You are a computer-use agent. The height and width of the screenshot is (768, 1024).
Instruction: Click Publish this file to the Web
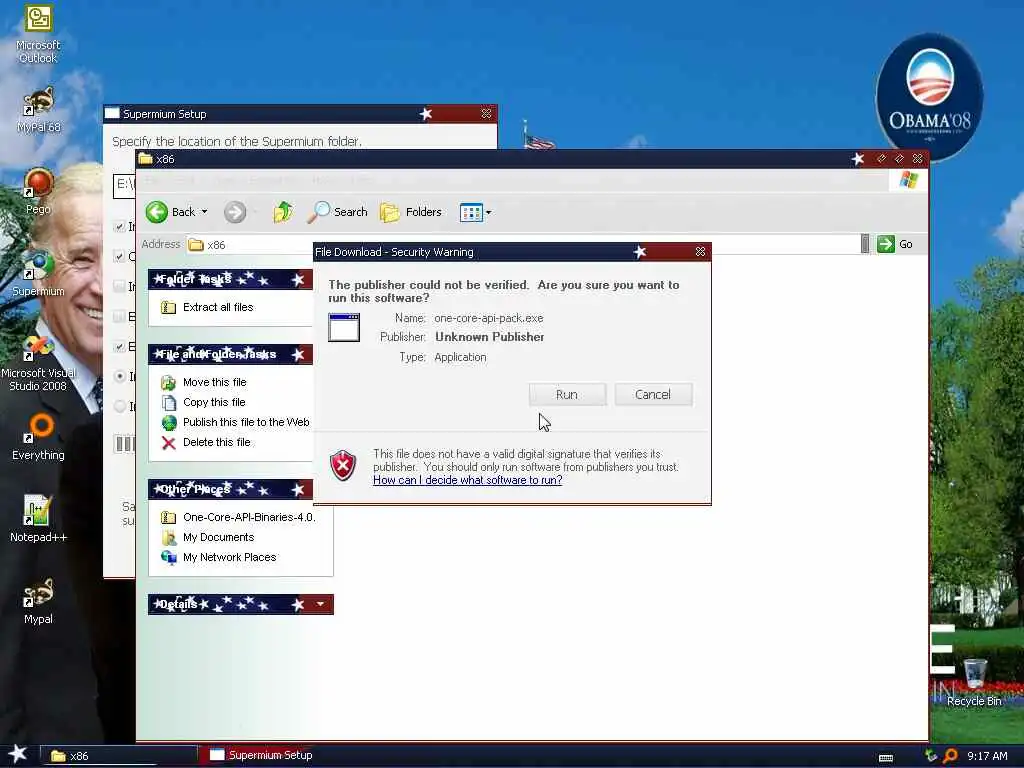(246, 423)
